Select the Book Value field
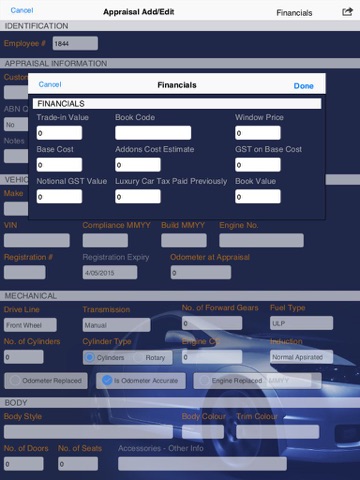360x480 pixels. (x=258, y=196)
